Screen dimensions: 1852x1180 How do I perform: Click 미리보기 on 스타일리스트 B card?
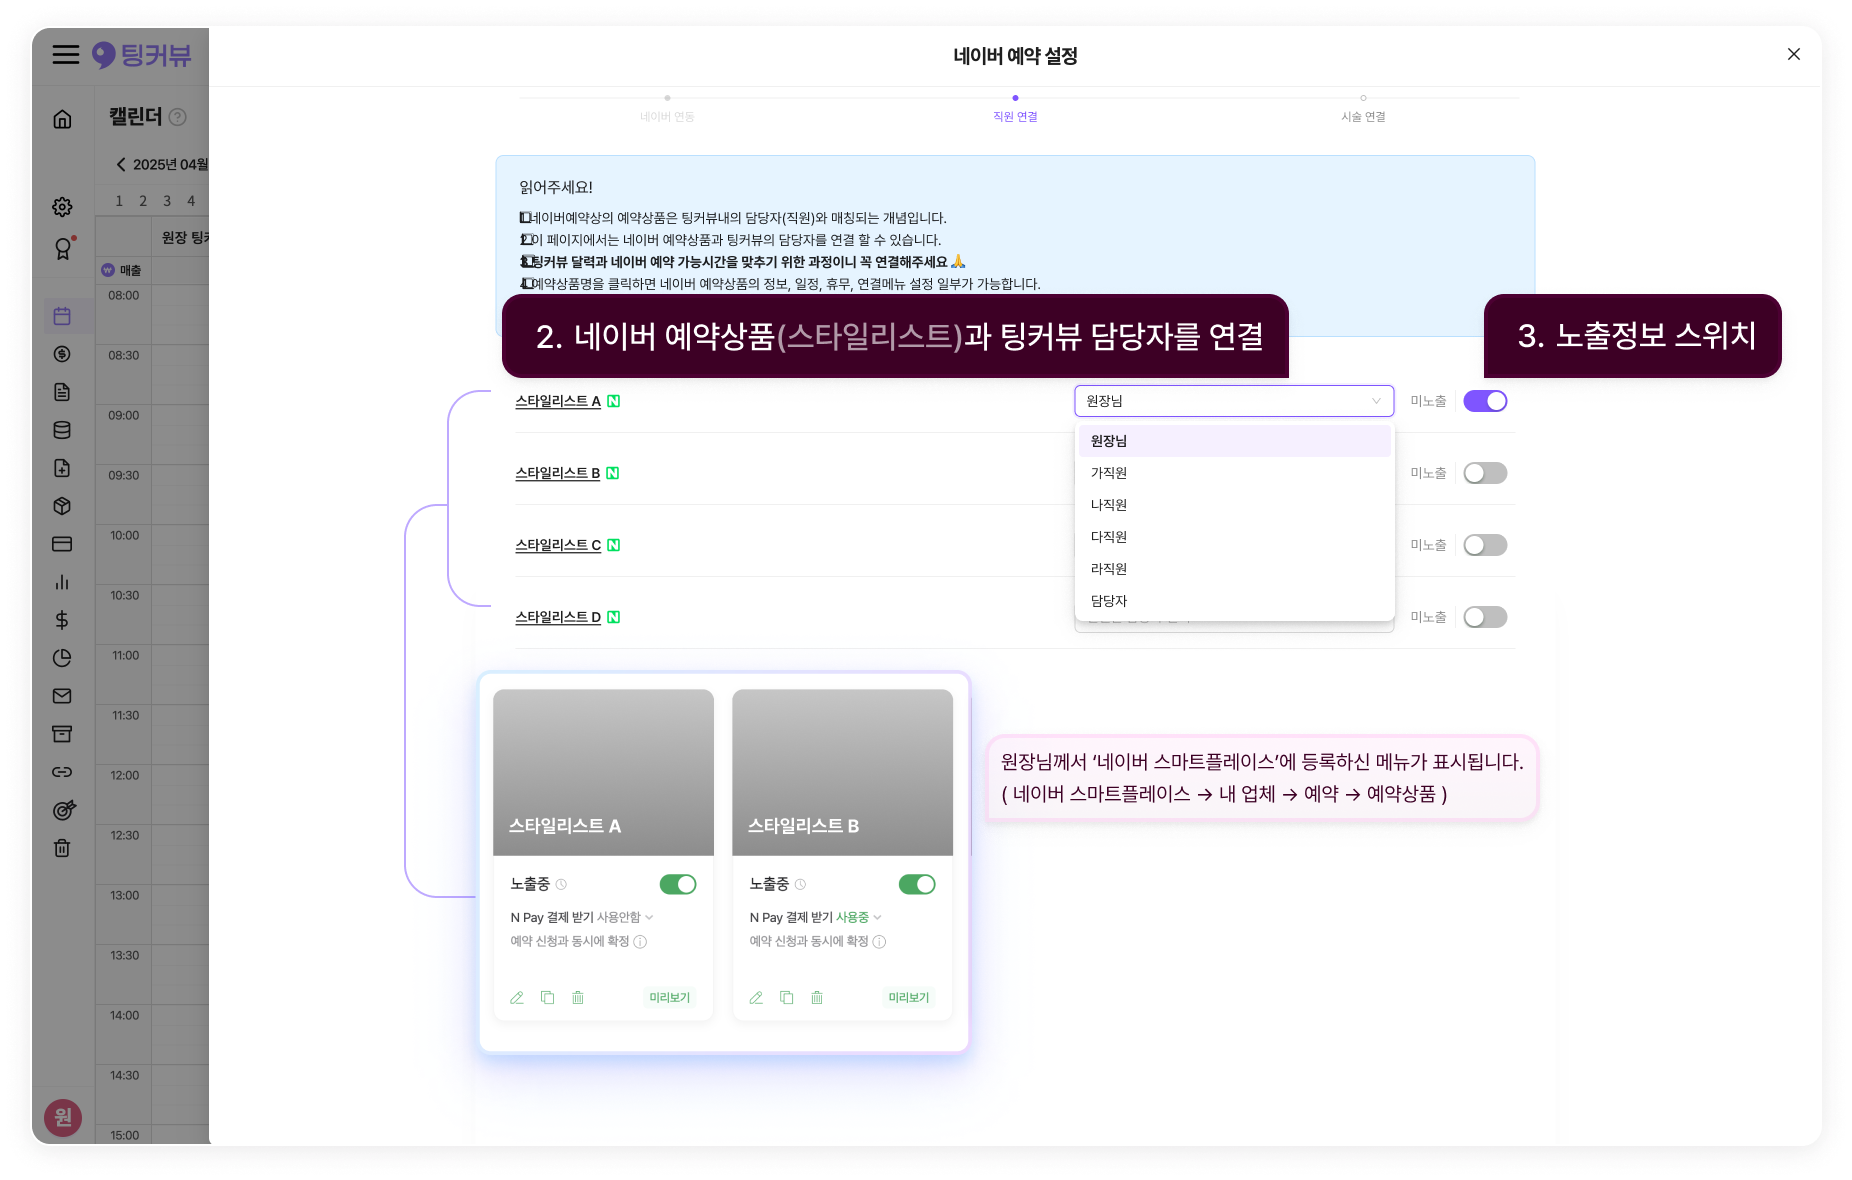(909, 998)
